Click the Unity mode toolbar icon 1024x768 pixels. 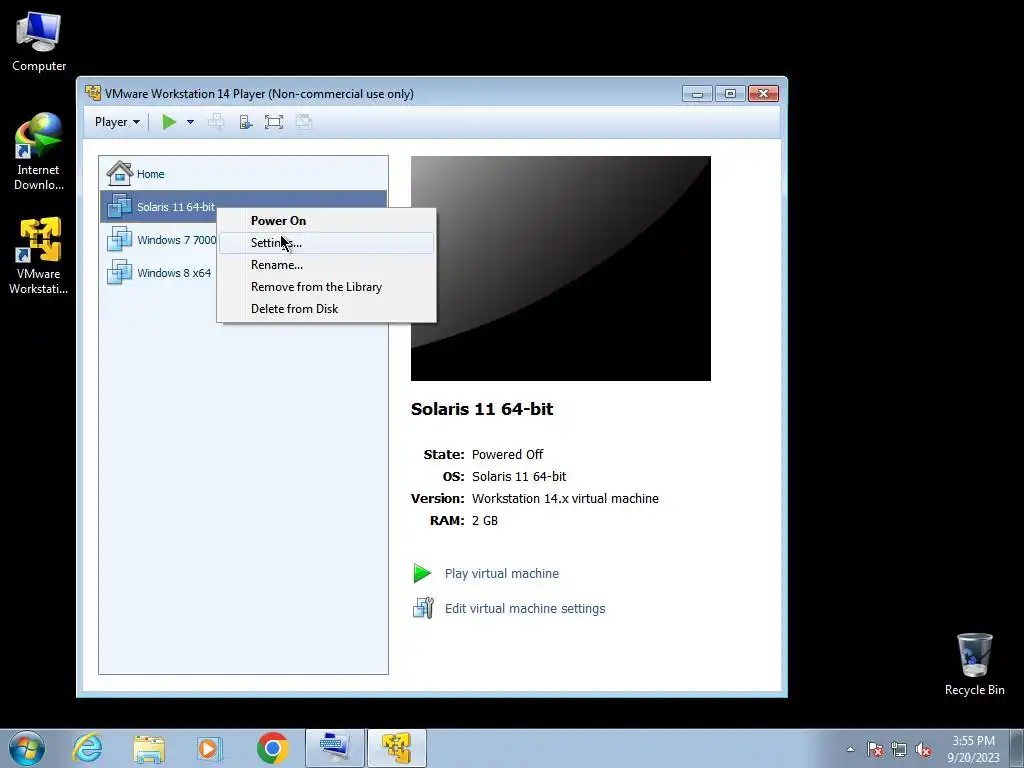304,122
